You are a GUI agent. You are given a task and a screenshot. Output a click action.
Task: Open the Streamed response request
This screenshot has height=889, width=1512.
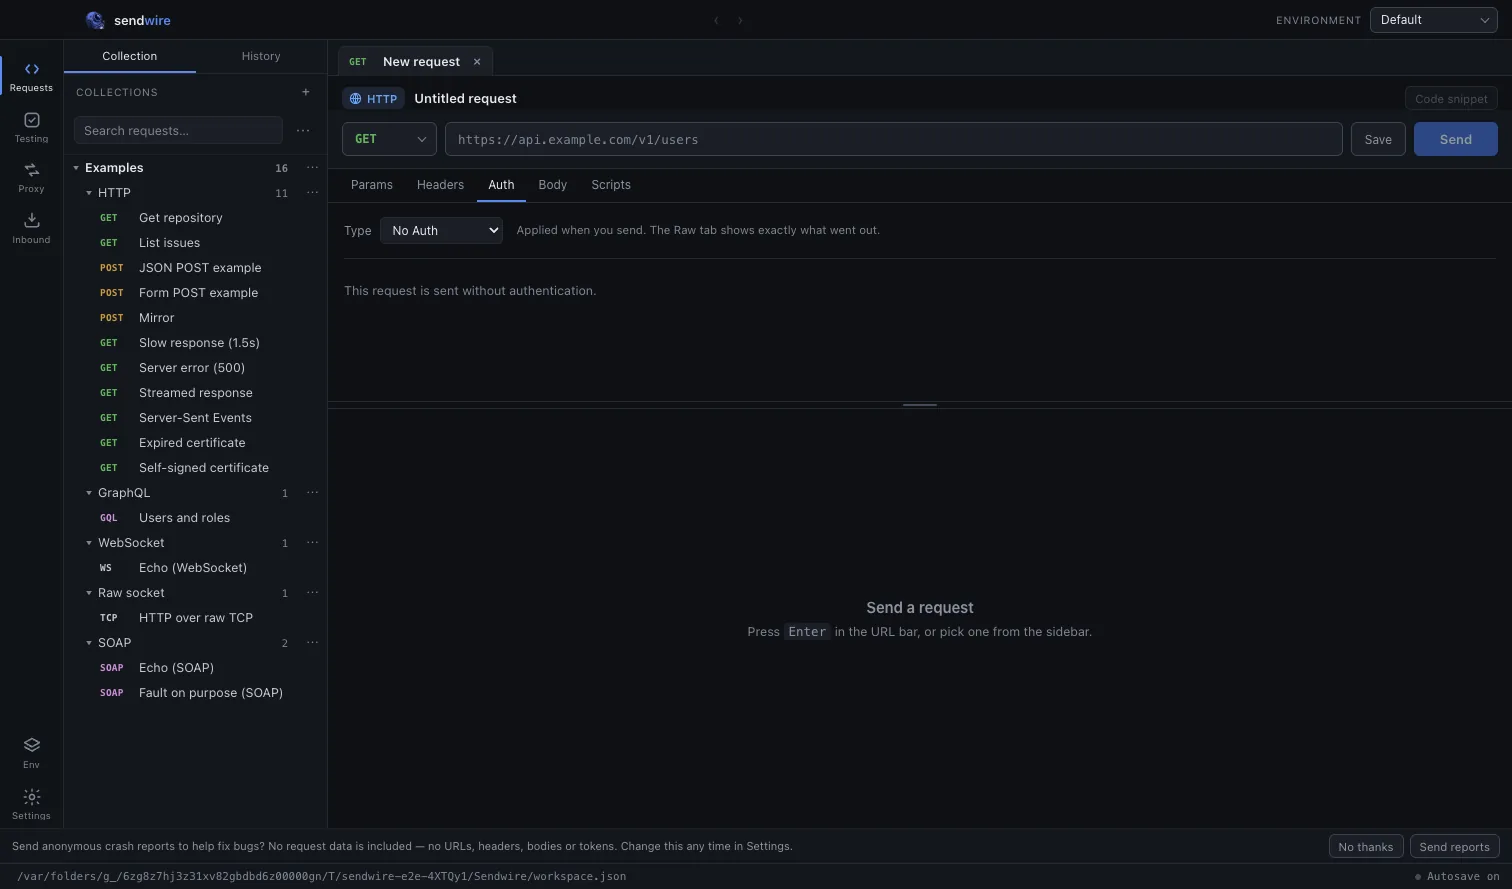pos(196,393)
